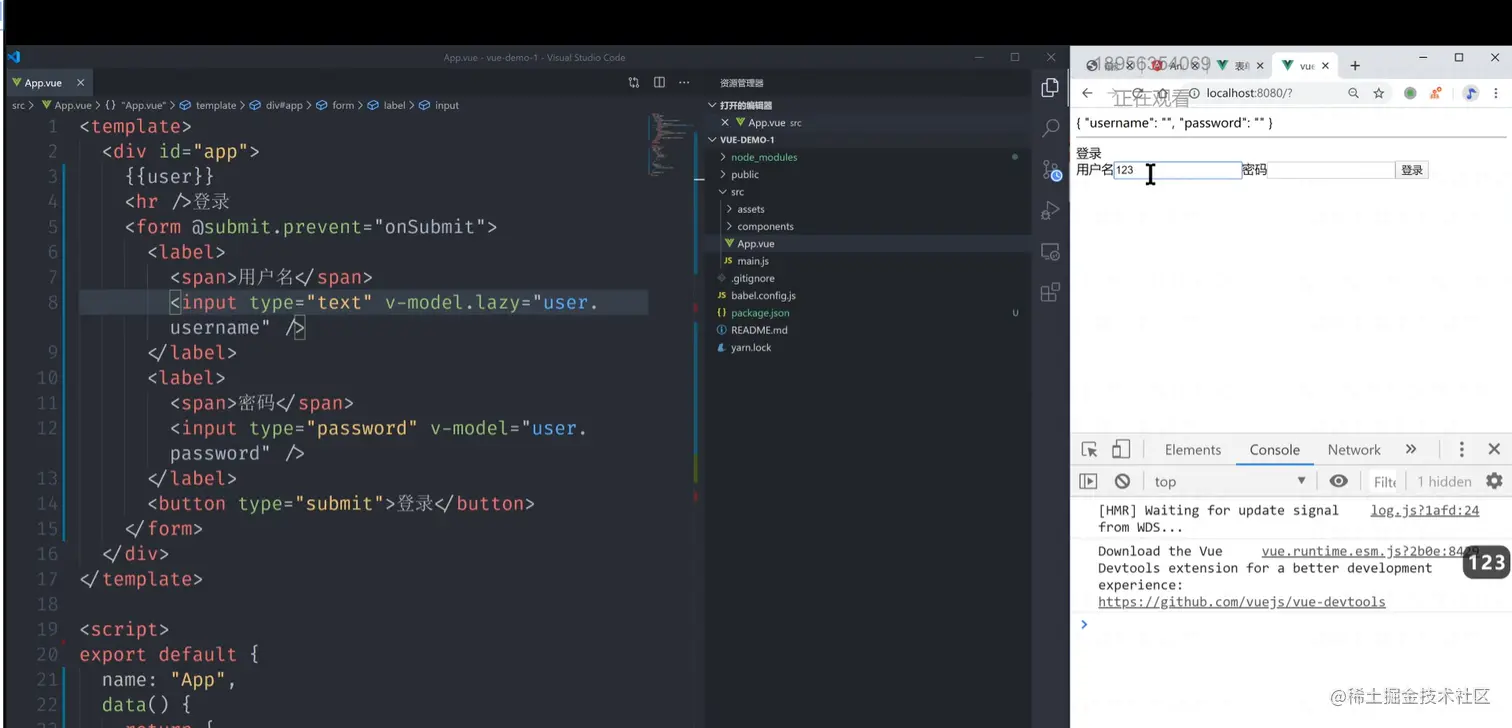Image resolution: width=1512 pixels, height=728 pixels.
Task: Collapse the src folder
Action: pyautogui.click(x=737, y=192)
